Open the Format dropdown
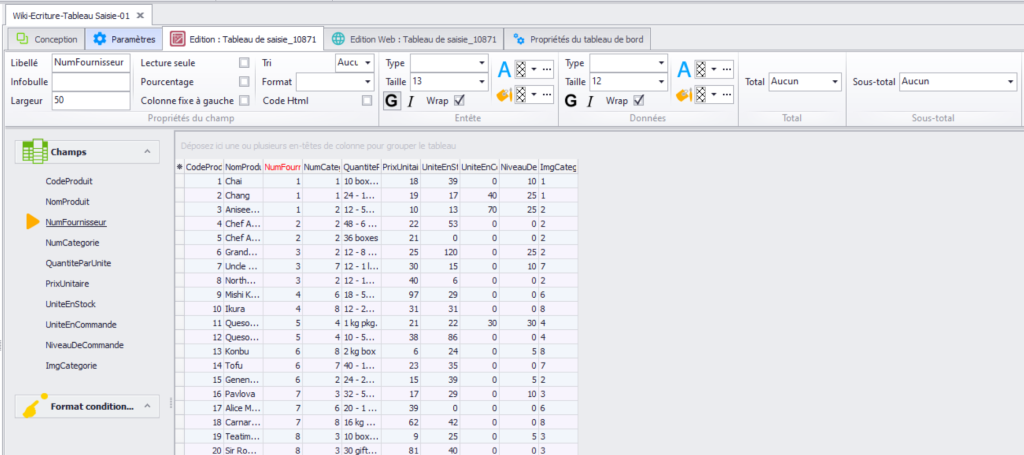Viewport: 1024px width, 455px height. 368,82
